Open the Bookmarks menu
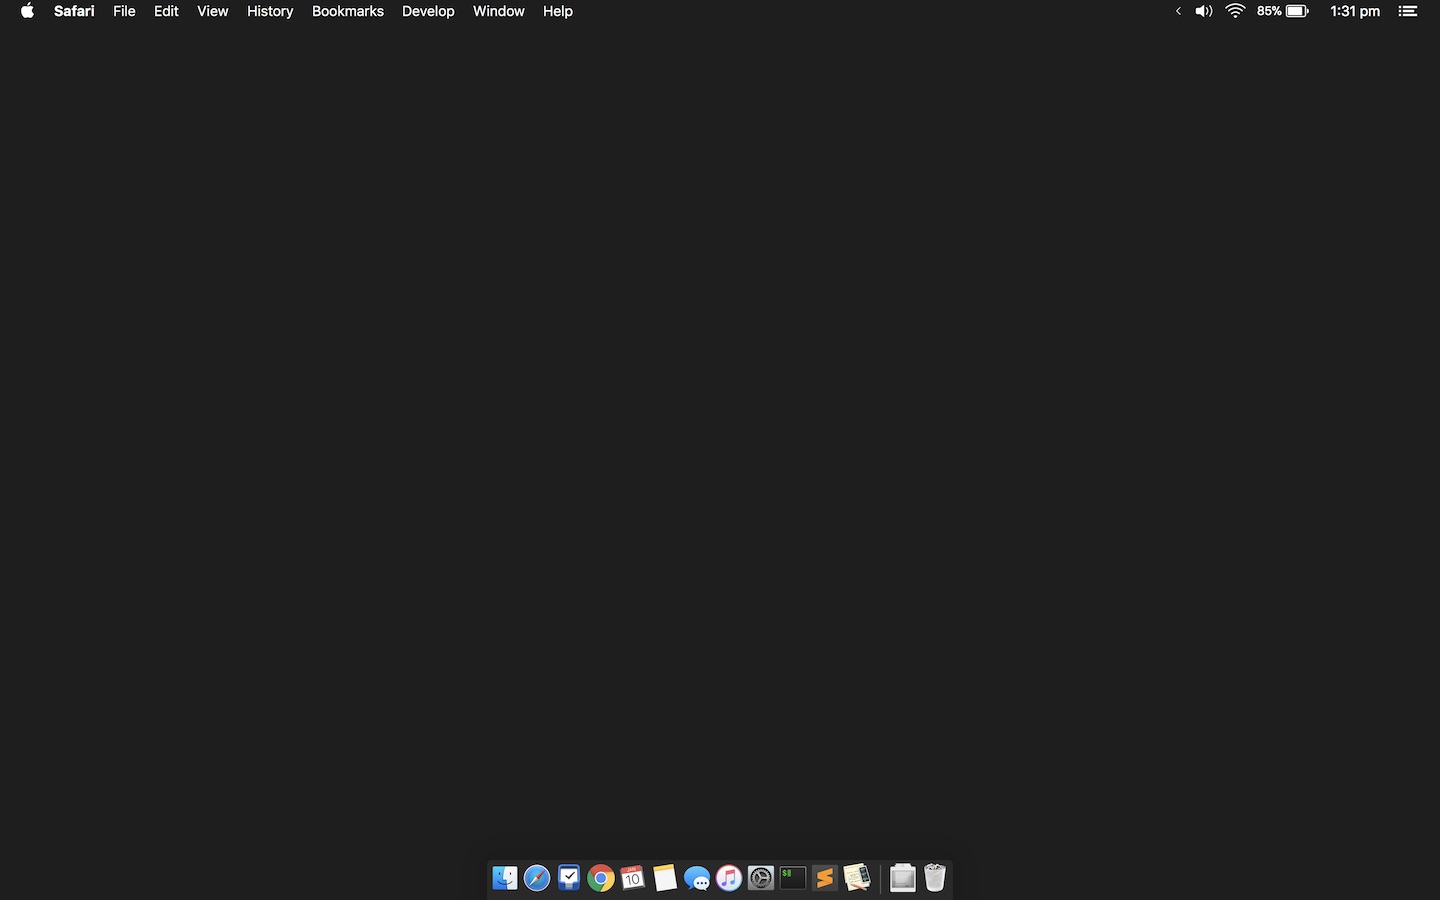This screenshot has width=1440, height=900. (347, 11)
